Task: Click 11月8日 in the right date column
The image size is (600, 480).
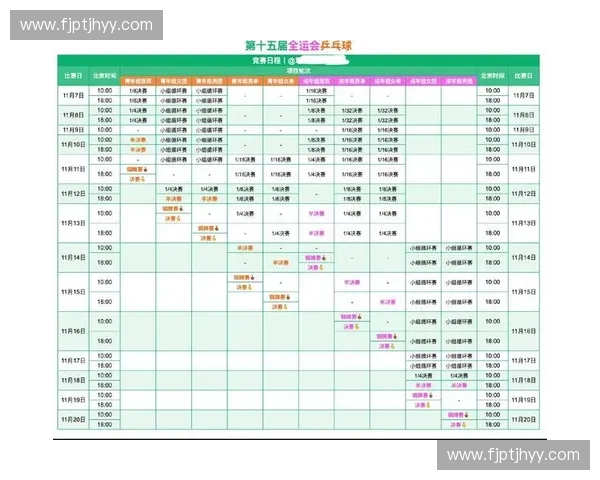Action: pos(523,115)
